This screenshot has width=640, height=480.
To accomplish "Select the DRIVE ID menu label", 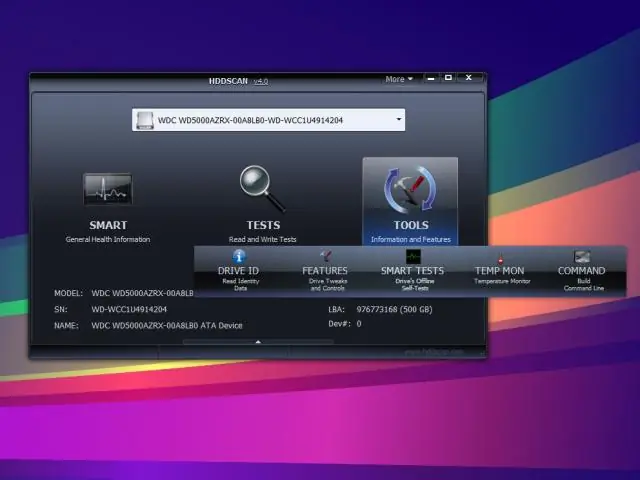I will coord(238,271).
